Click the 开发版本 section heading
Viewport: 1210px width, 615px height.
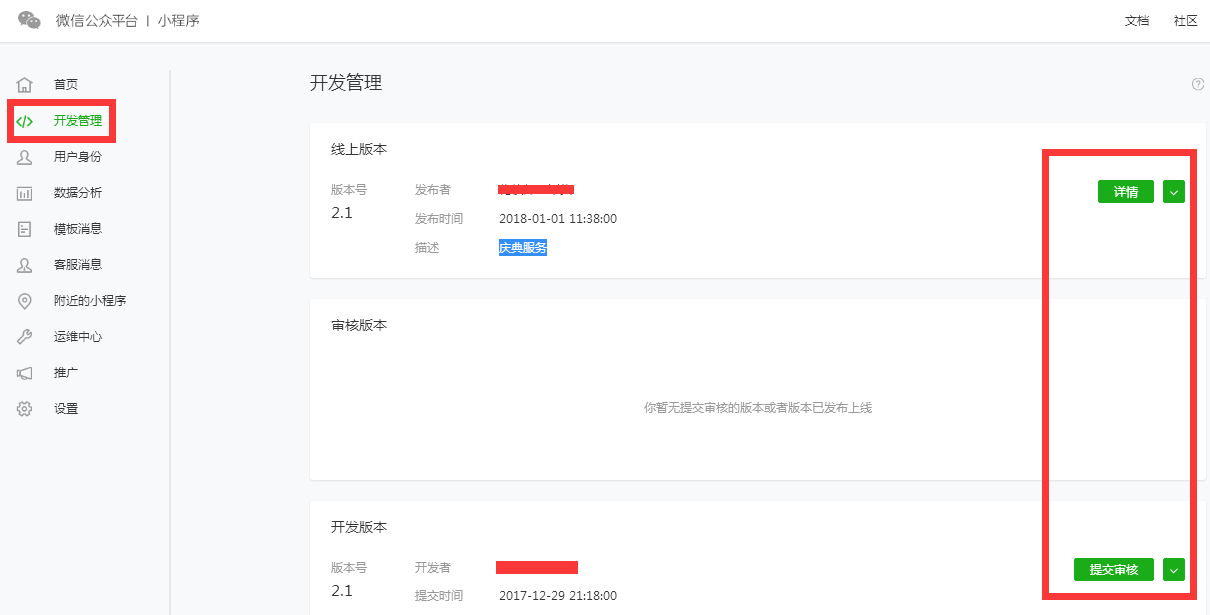pos(359,527)
